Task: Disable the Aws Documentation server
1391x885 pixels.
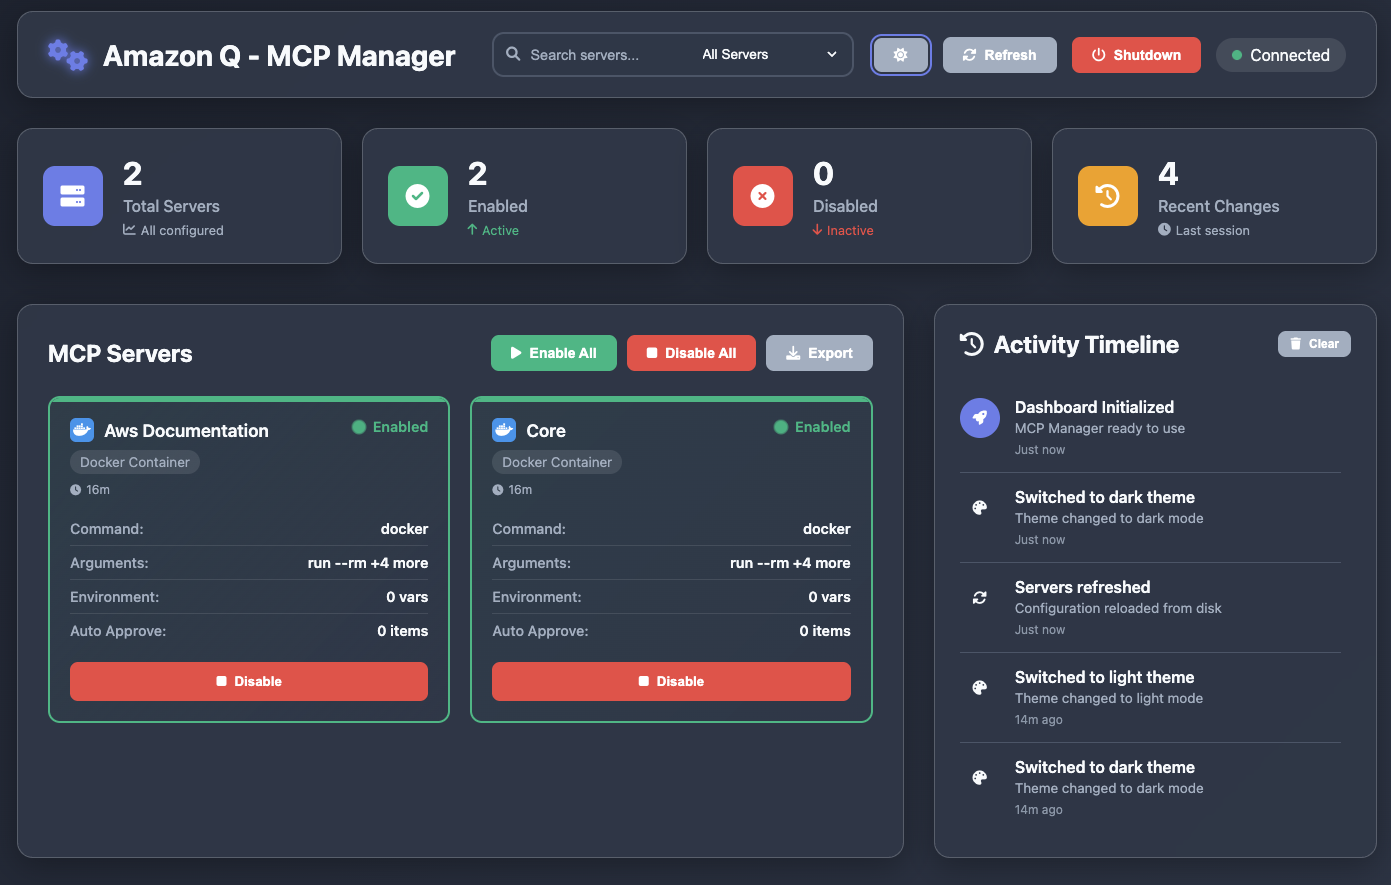Action: click(x=249, y=681)
